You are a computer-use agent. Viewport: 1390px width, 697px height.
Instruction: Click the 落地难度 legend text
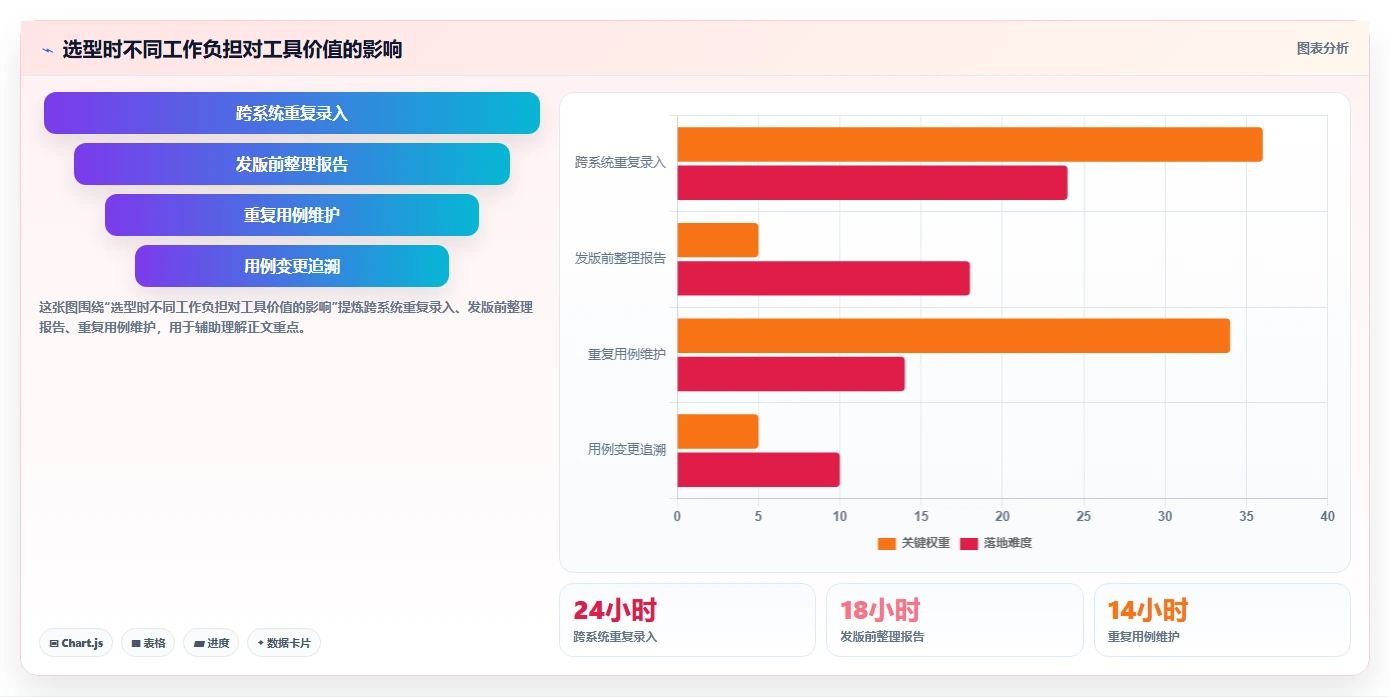[1007, 543]
